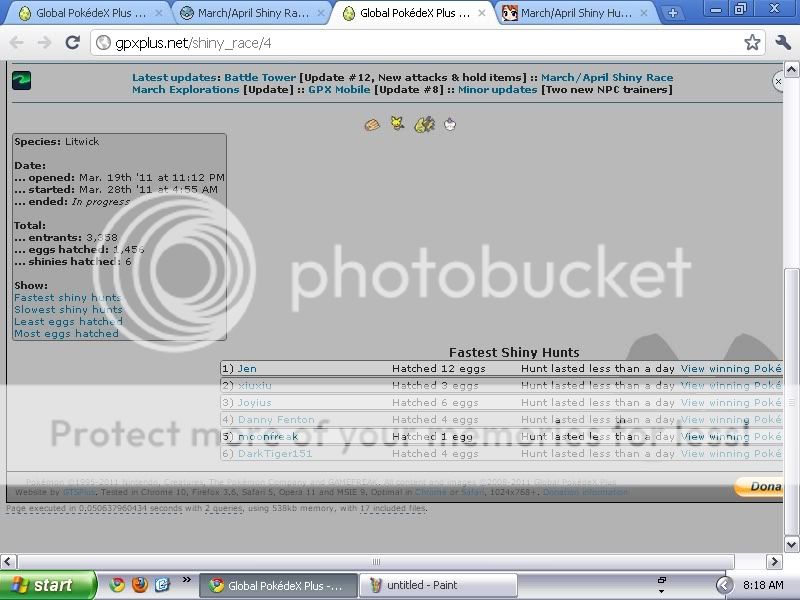Open a new tab with the plus button
This screenshot has width=800, height=600.
672,13
